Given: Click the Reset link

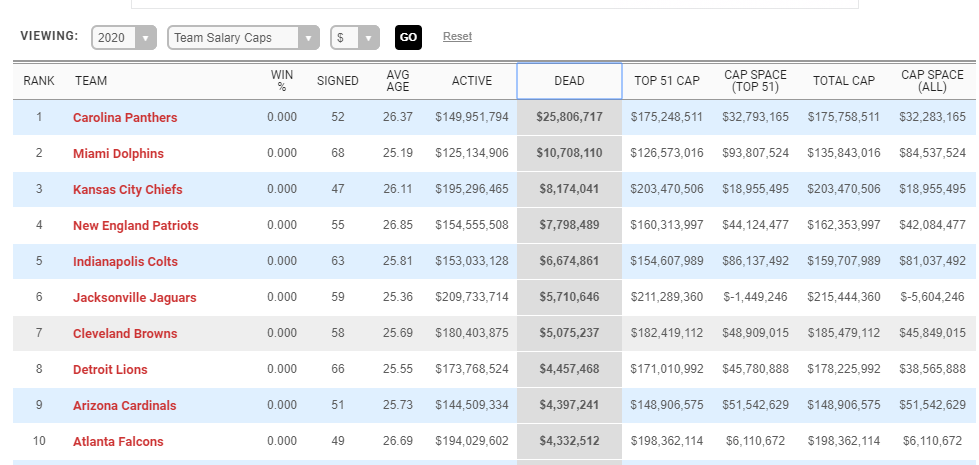Looking at the screenshot, I should point(458,36).
